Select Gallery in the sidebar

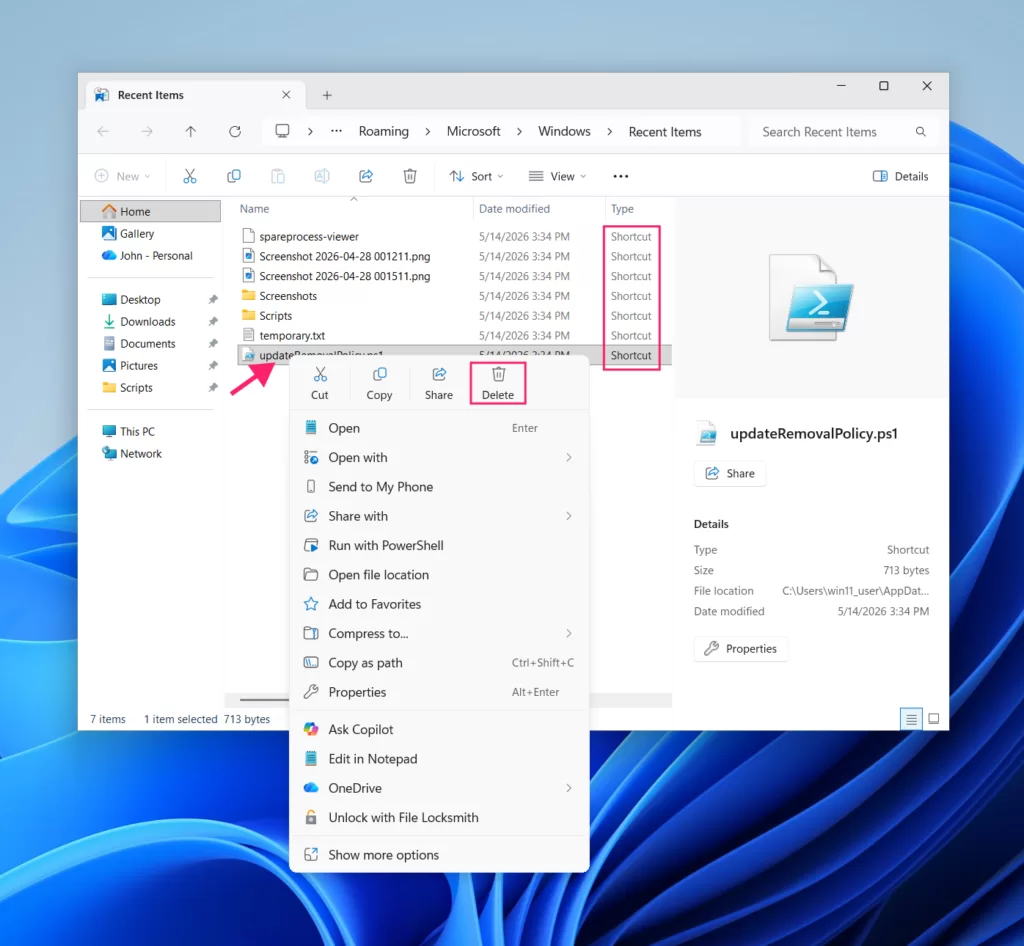[137, 234]
